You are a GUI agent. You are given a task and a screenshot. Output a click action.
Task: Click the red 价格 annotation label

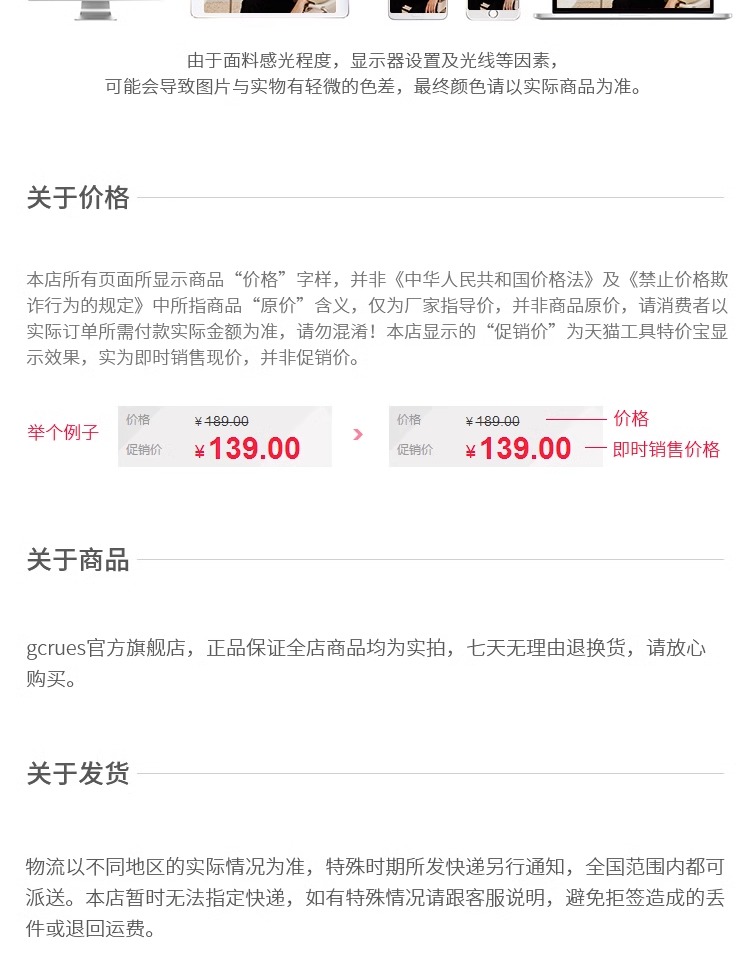[x=631, y=419]
